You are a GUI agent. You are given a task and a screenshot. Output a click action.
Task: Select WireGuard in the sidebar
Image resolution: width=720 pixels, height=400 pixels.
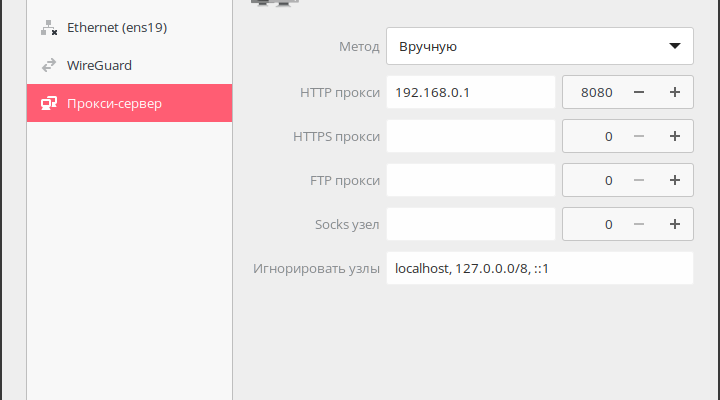click(100, 66)
